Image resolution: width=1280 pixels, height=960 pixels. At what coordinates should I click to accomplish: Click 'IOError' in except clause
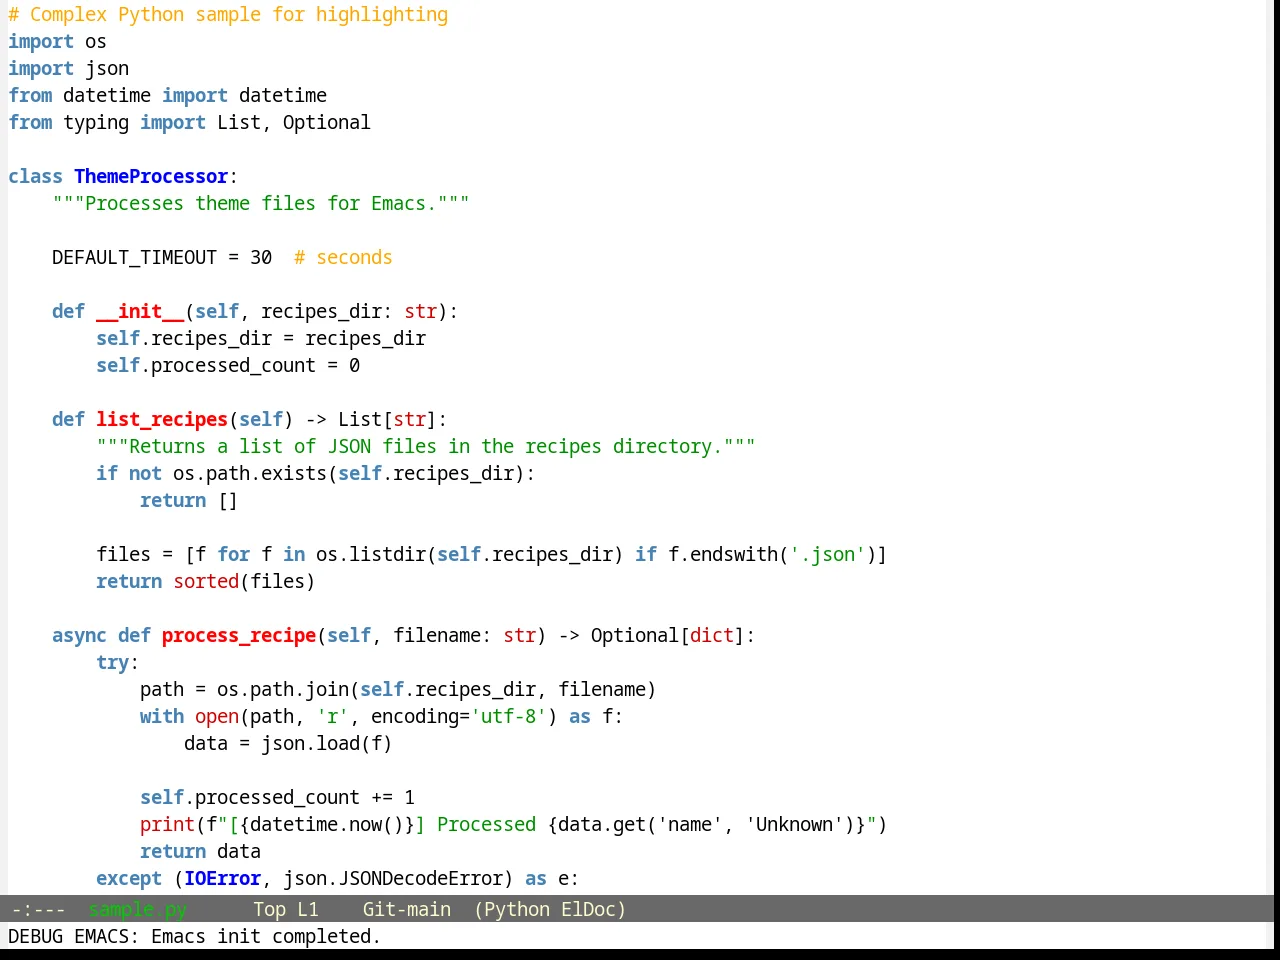[222, 878]
